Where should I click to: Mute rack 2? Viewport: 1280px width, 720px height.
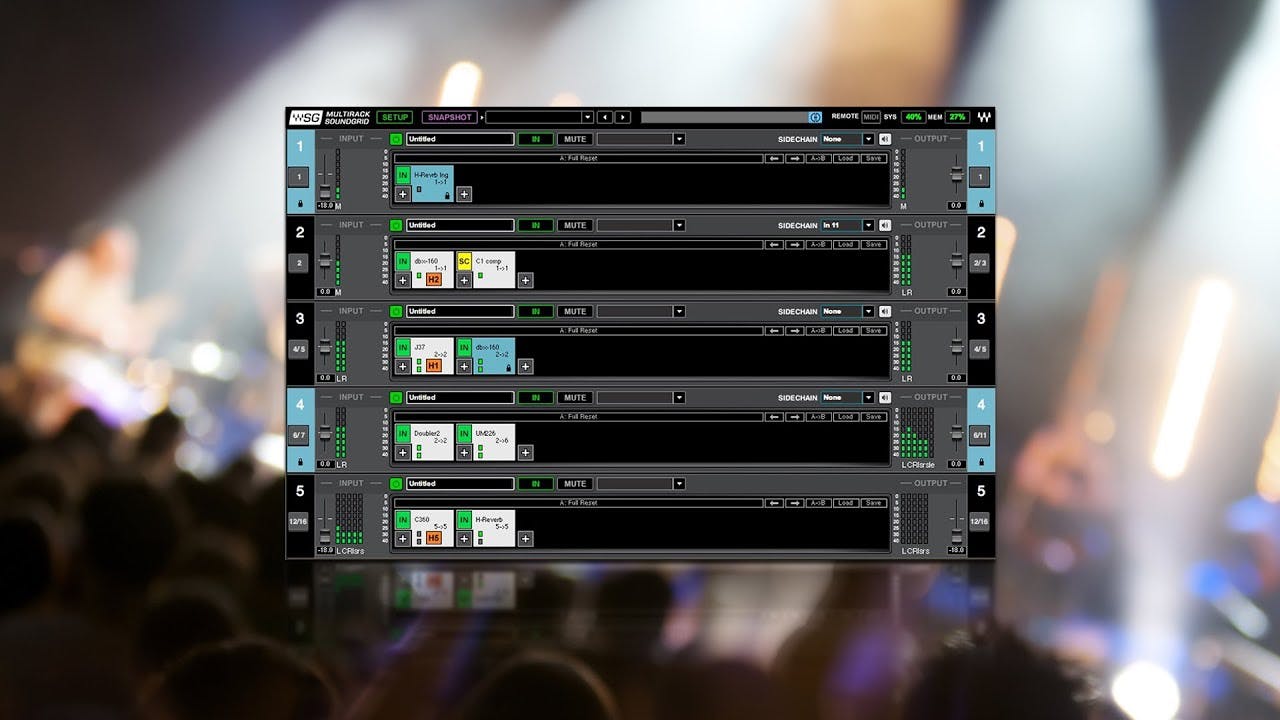pos(573,225)
